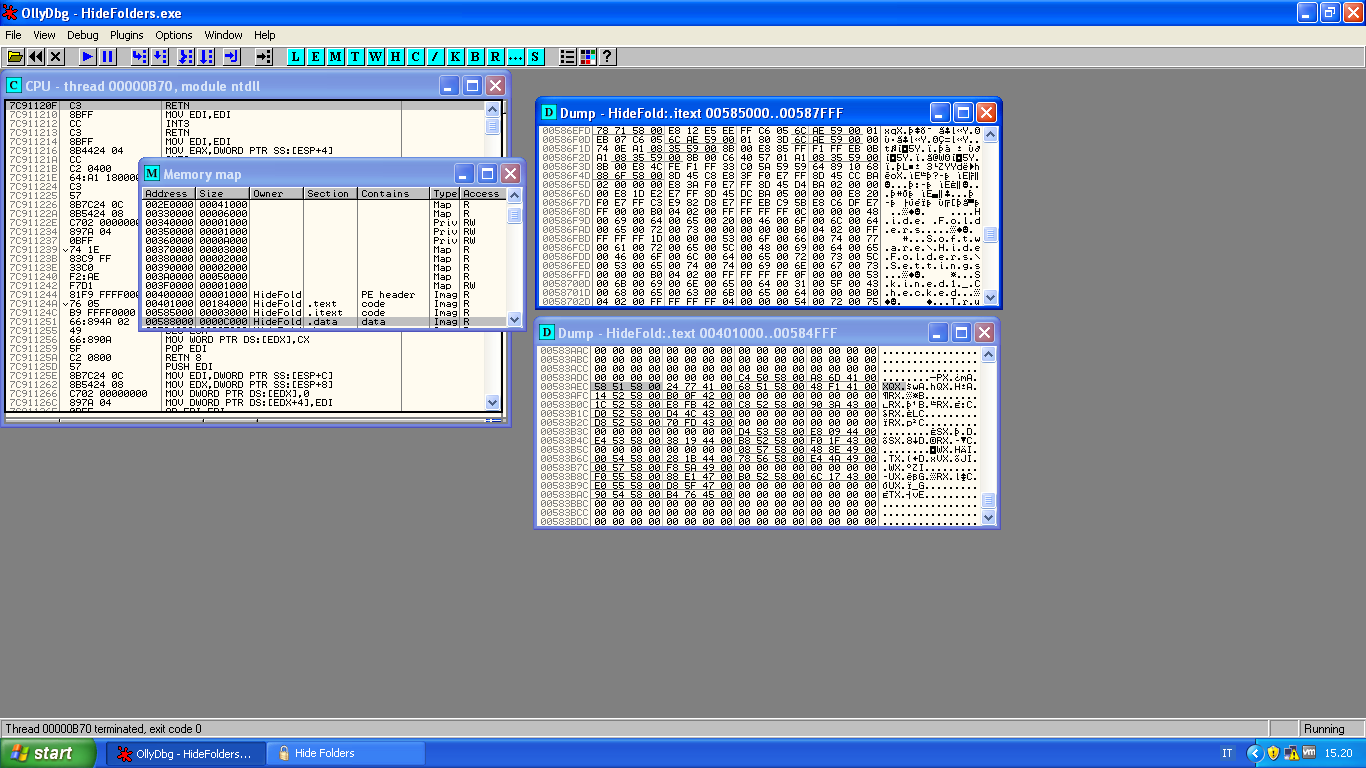The width and height of the screenshot is (1366, 768).
Task: Open Debugging options with the list icon
Action: click(568, 57)
